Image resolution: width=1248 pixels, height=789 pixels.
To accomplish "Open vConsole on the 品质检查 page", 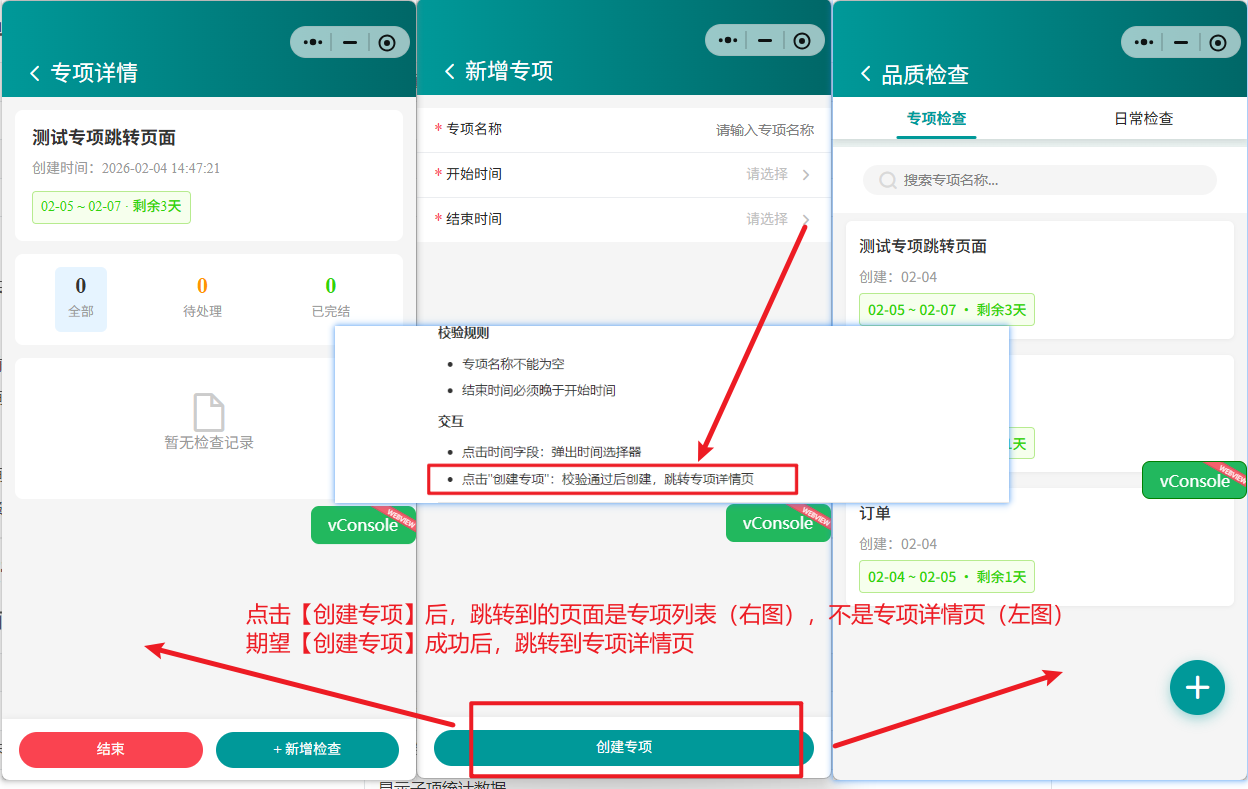I will [x=1193, y=481].
